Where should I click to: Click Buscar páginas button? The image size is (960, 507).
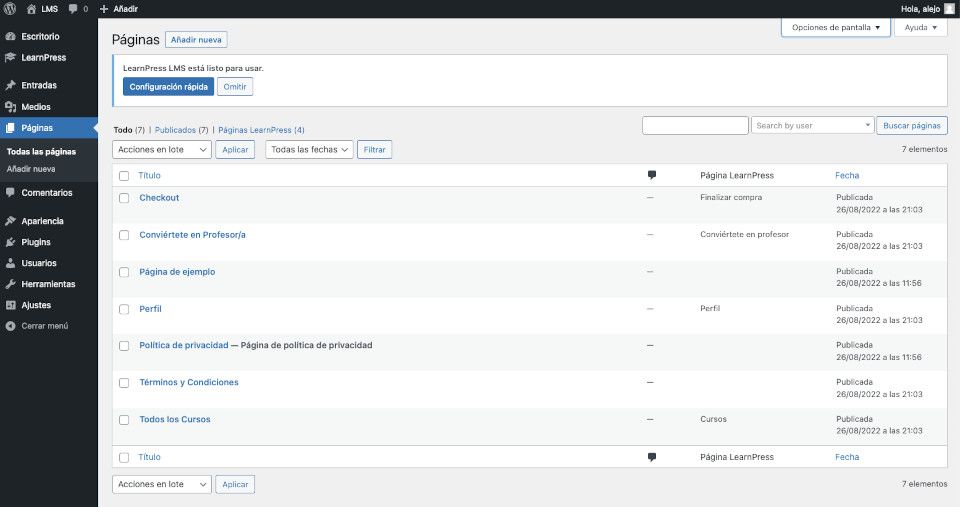[912, 126]
